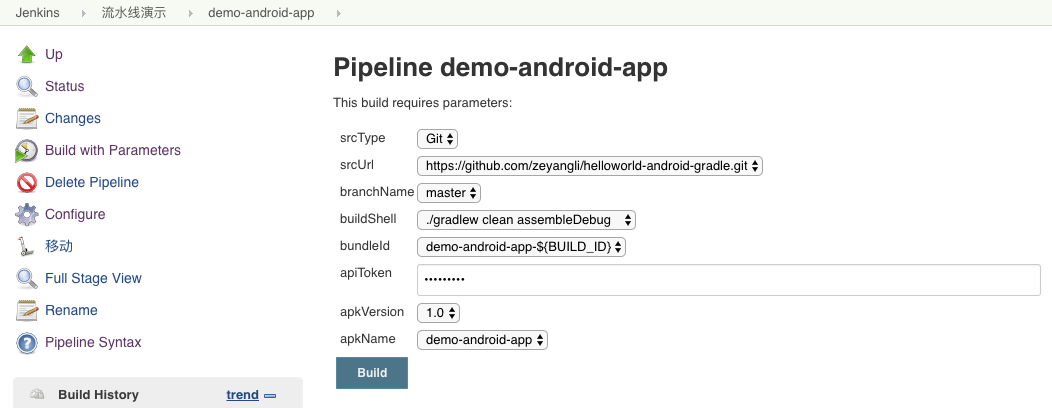Click the Changes notepad icon
The image size is (1052, 408).
[x=27, y=118]
